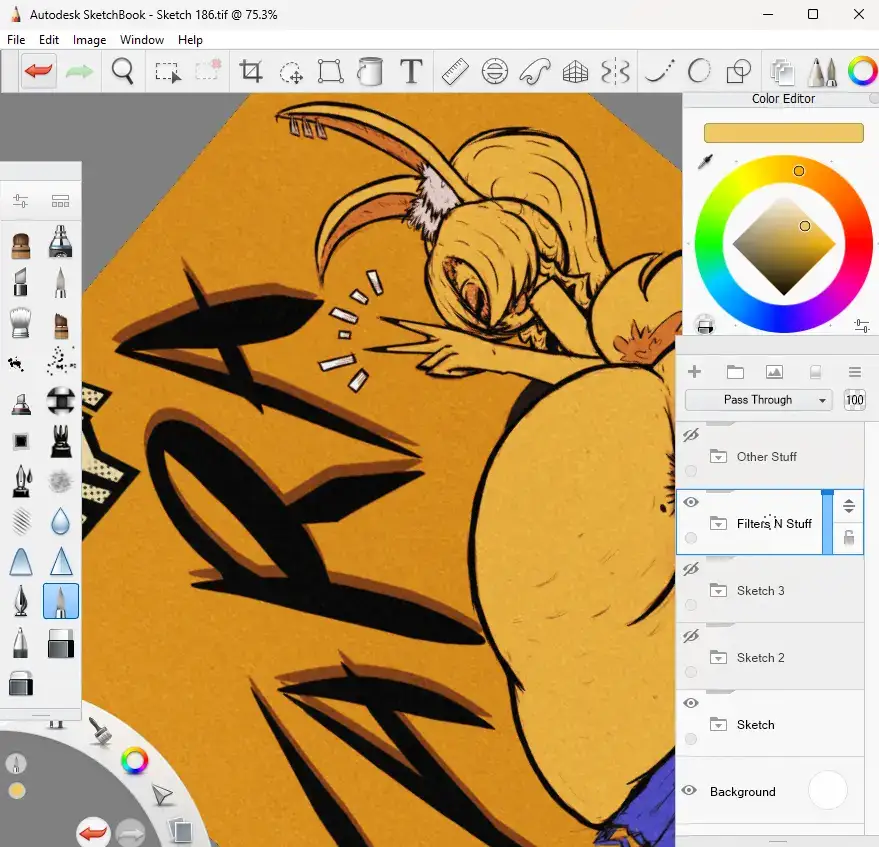Screen dimensions: 879x847
Task: Expand the Other Stuff folder
Action: pos(718,456)
